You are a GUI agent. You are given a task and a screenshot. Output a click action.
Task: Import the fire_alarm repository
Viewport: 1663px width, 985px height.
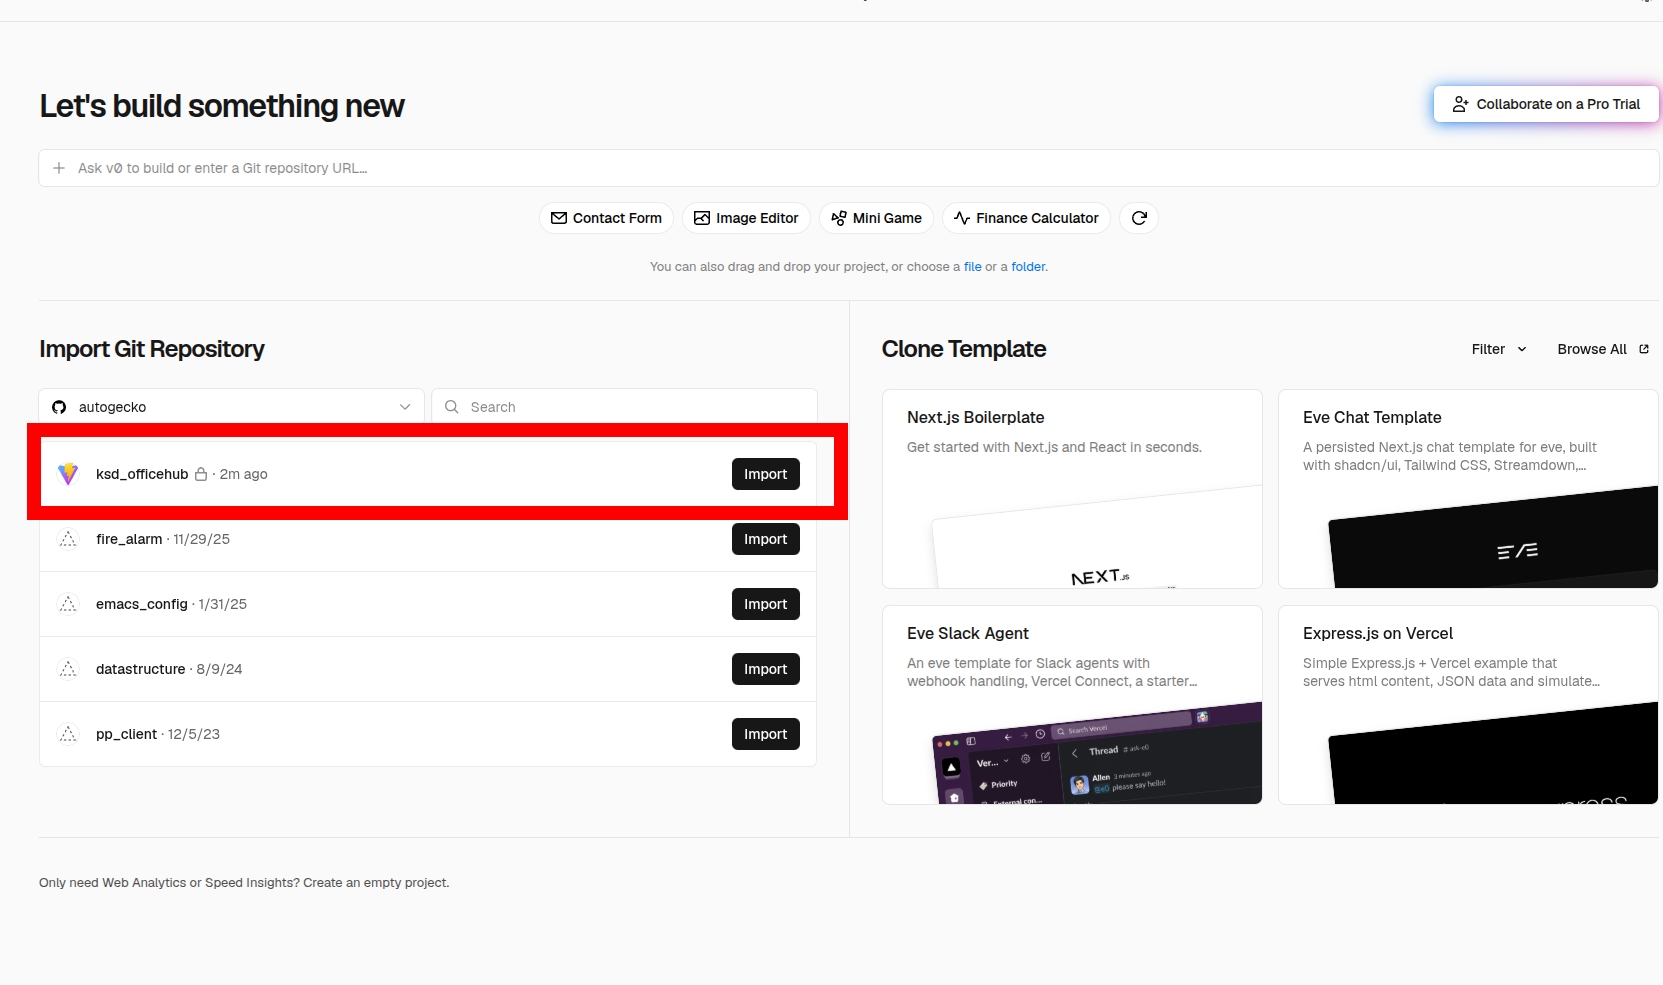(x=766, y=539)
